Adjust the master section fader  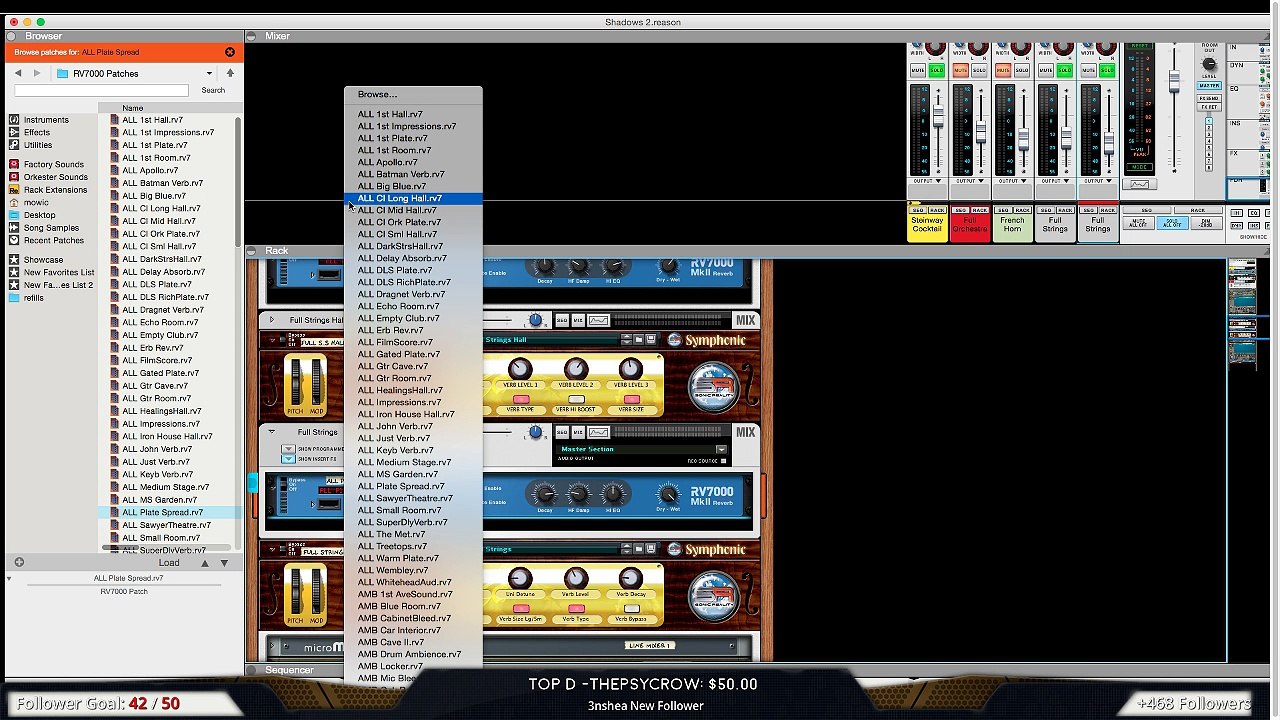click(x=1174, y=80)
